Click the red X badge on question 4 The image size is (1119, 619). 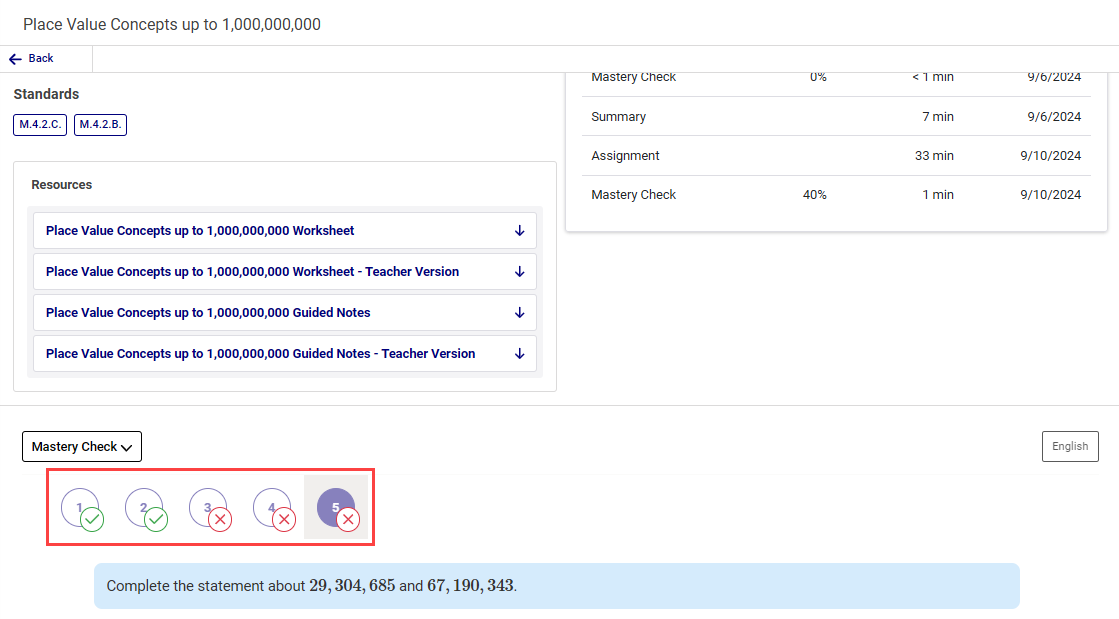pyautogui.click(x=284, y=520)
